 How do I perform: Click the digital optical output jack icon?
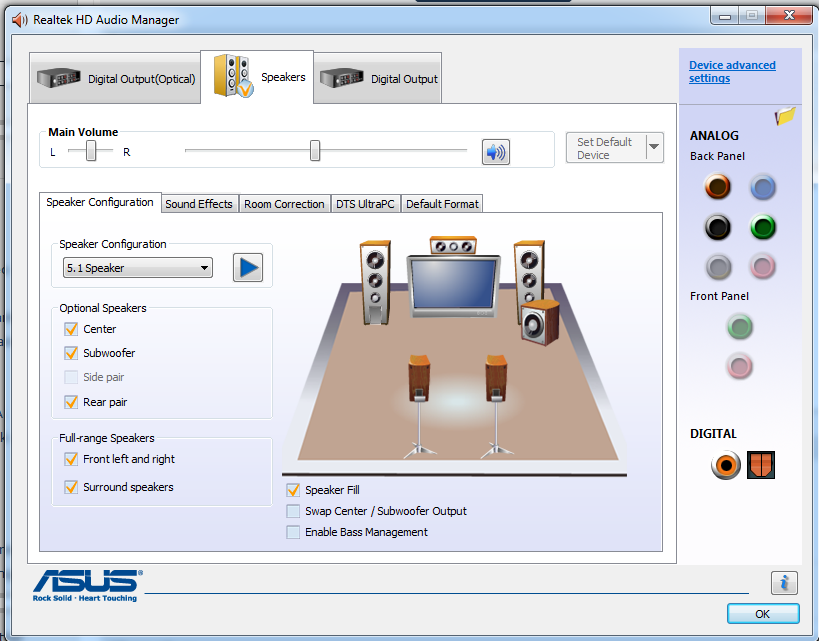760,464
